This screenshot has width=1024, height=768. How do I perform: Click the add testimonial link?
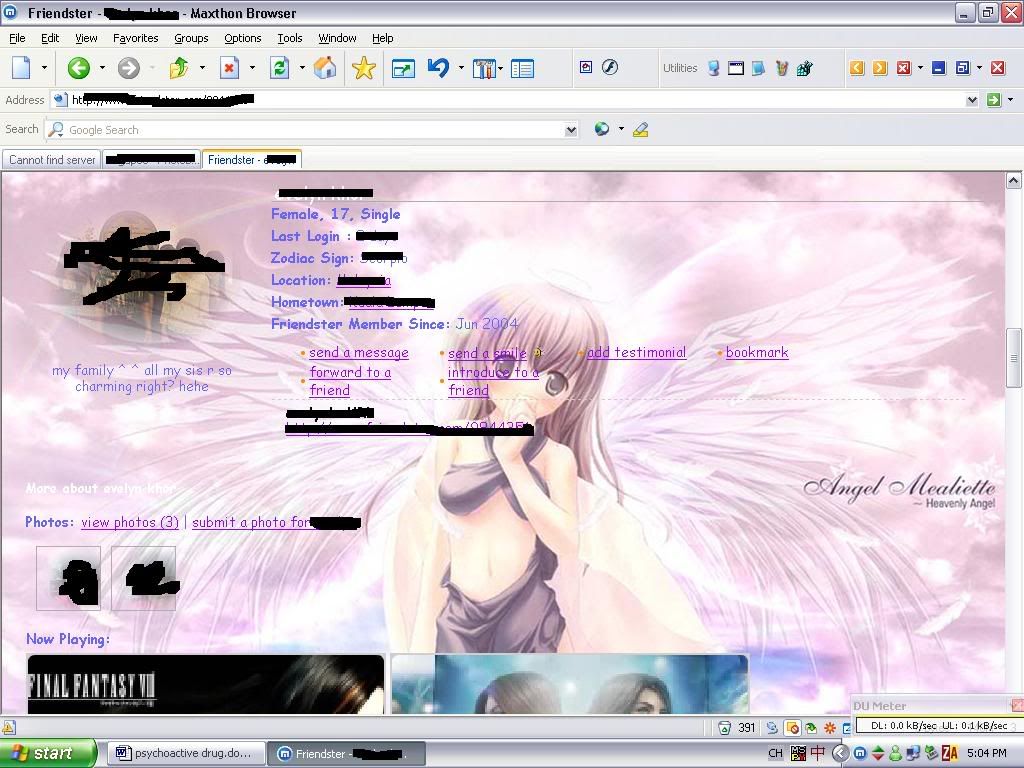(x=636, y=353)
